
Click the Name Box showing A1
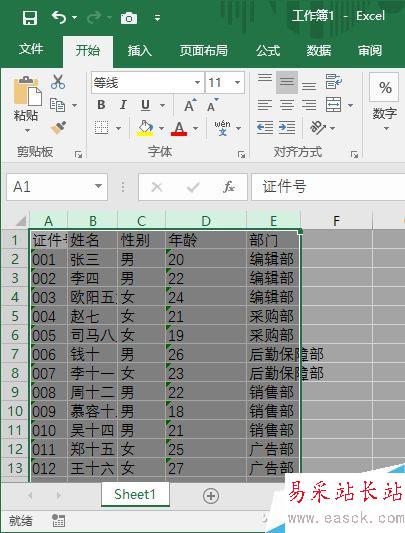pos(57,187)
